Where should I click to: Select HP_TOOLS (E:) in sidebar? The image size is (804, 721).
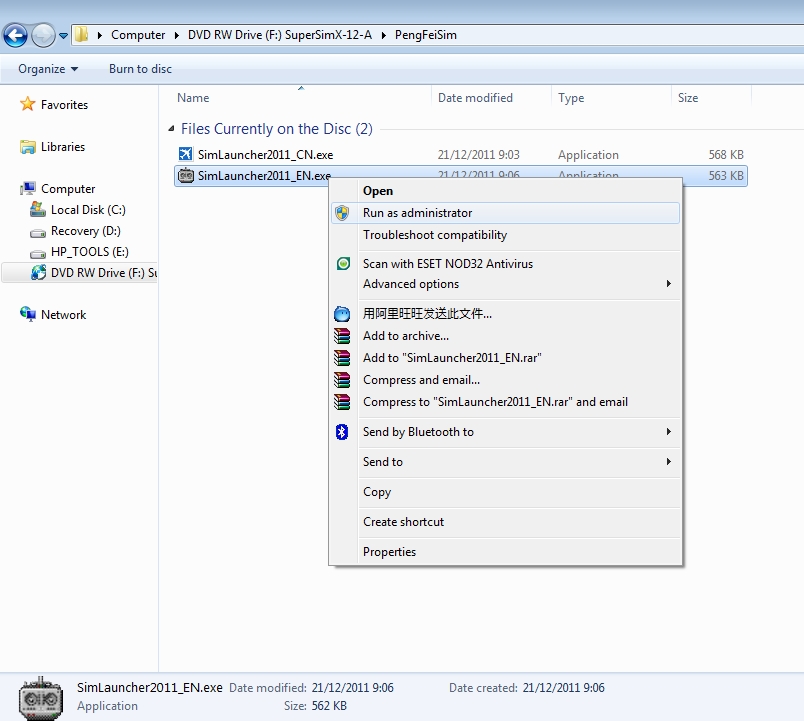[90, 252]
